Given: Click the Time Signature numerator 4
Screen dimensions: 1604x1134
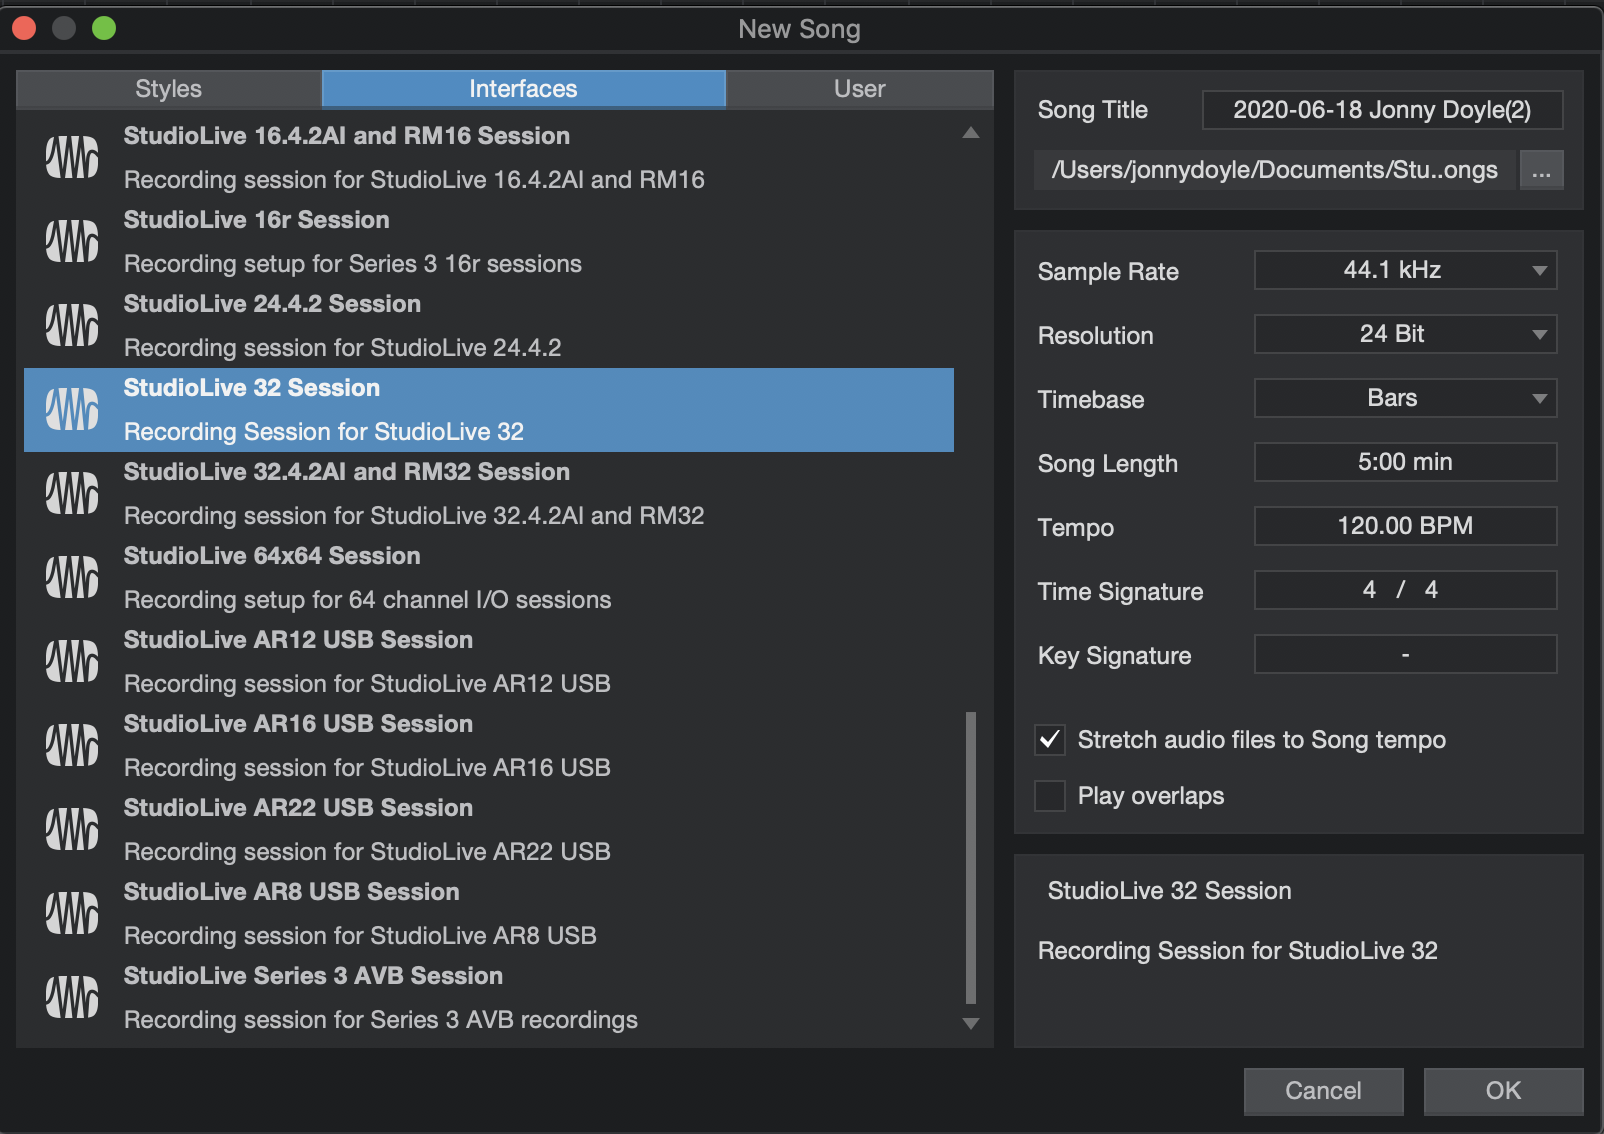Looking at the screenshot, I should coord(1369,590).
